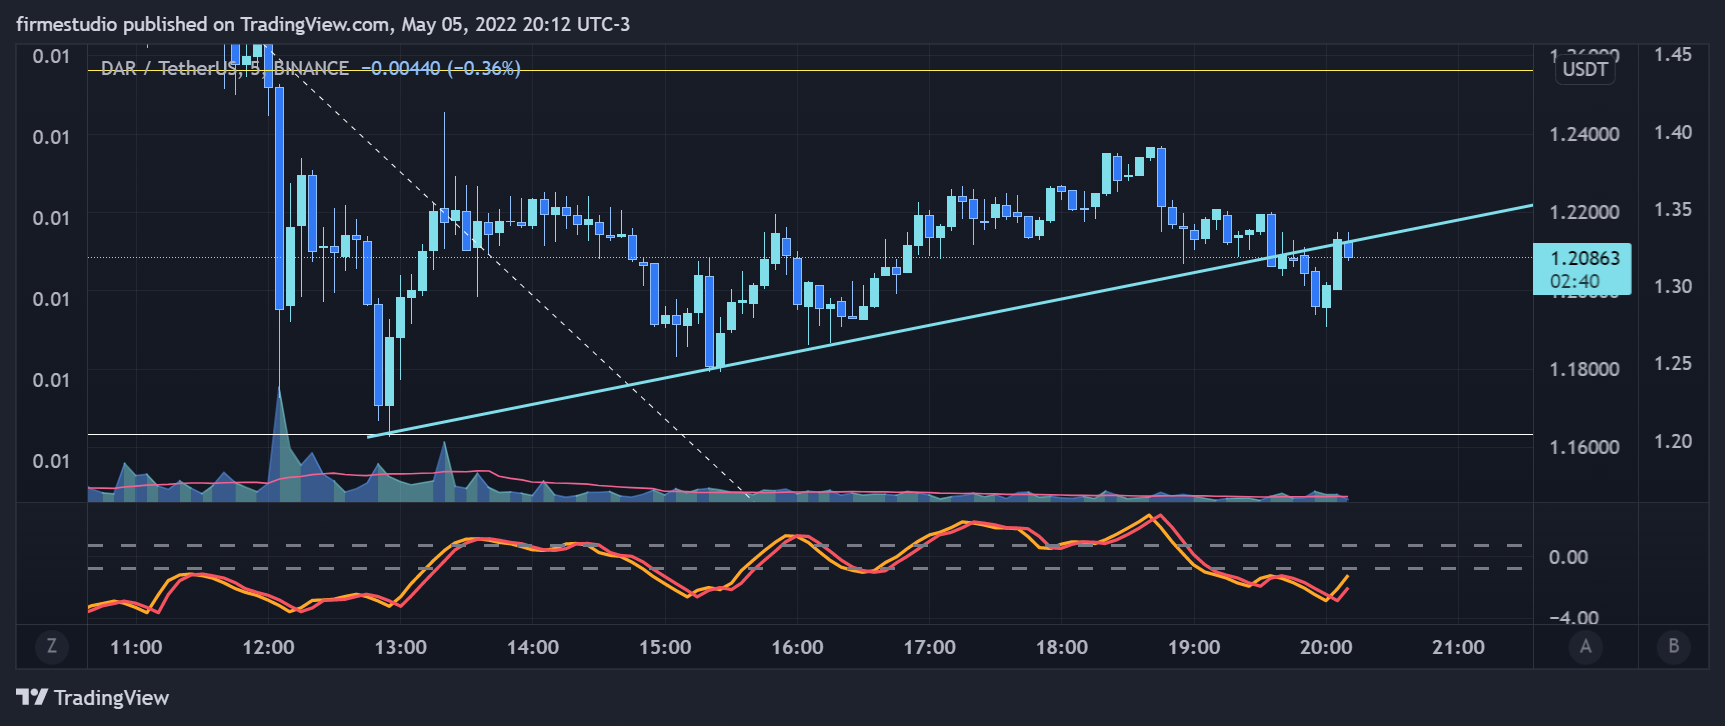
Task: Click the 1.22000 price level
Action: [x=1584, y=212]
